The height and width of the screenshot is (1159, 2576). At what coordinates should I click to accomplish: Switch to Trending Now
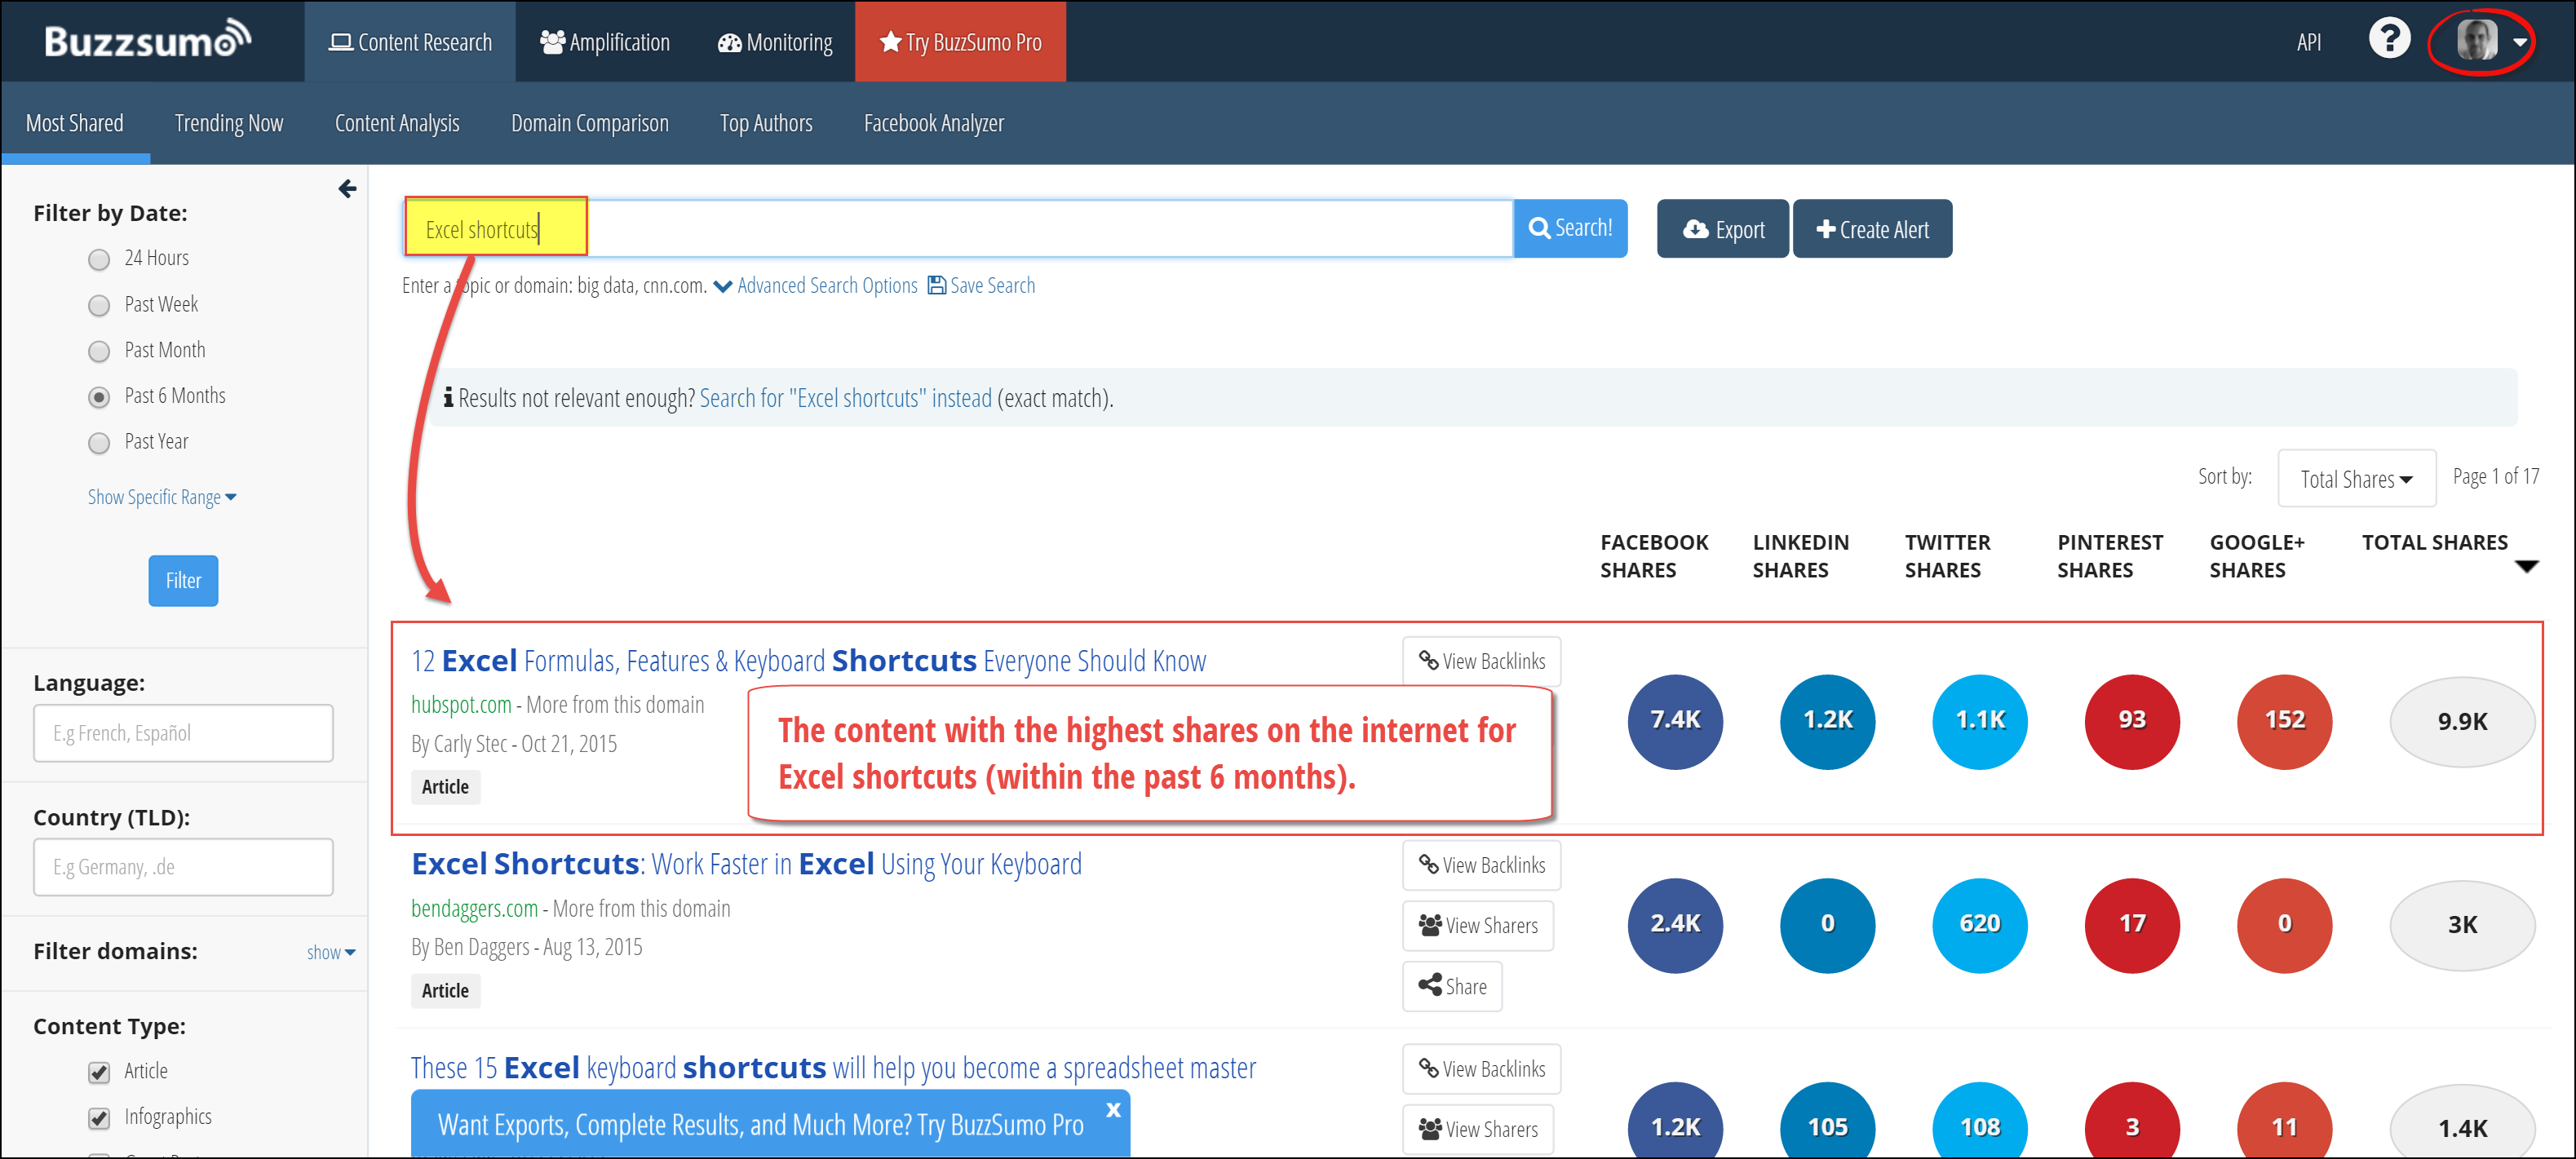228,123
